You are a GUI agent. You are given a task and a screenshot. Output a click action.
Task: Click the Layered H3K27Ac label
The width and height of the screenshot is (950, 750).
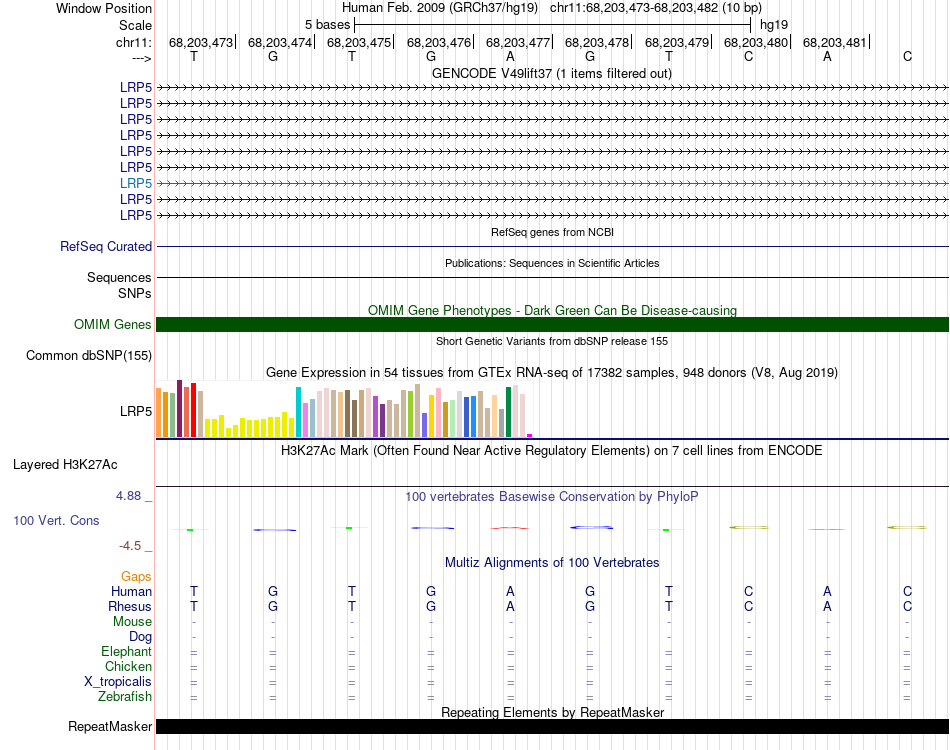click(65, 465)
